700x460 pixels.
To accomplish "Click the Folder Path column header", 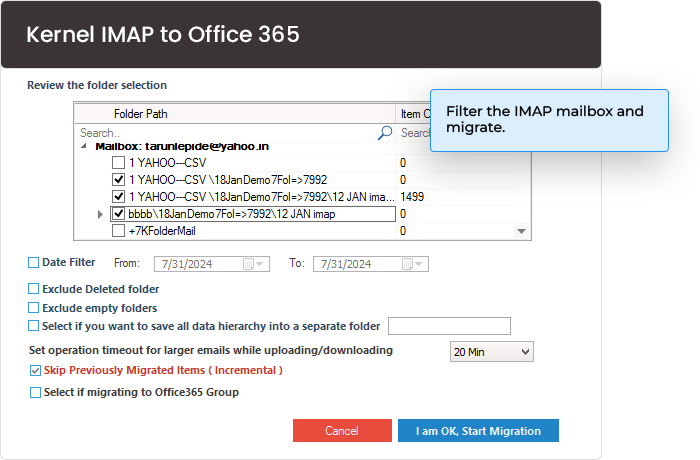I will click(x=235, y=114).
